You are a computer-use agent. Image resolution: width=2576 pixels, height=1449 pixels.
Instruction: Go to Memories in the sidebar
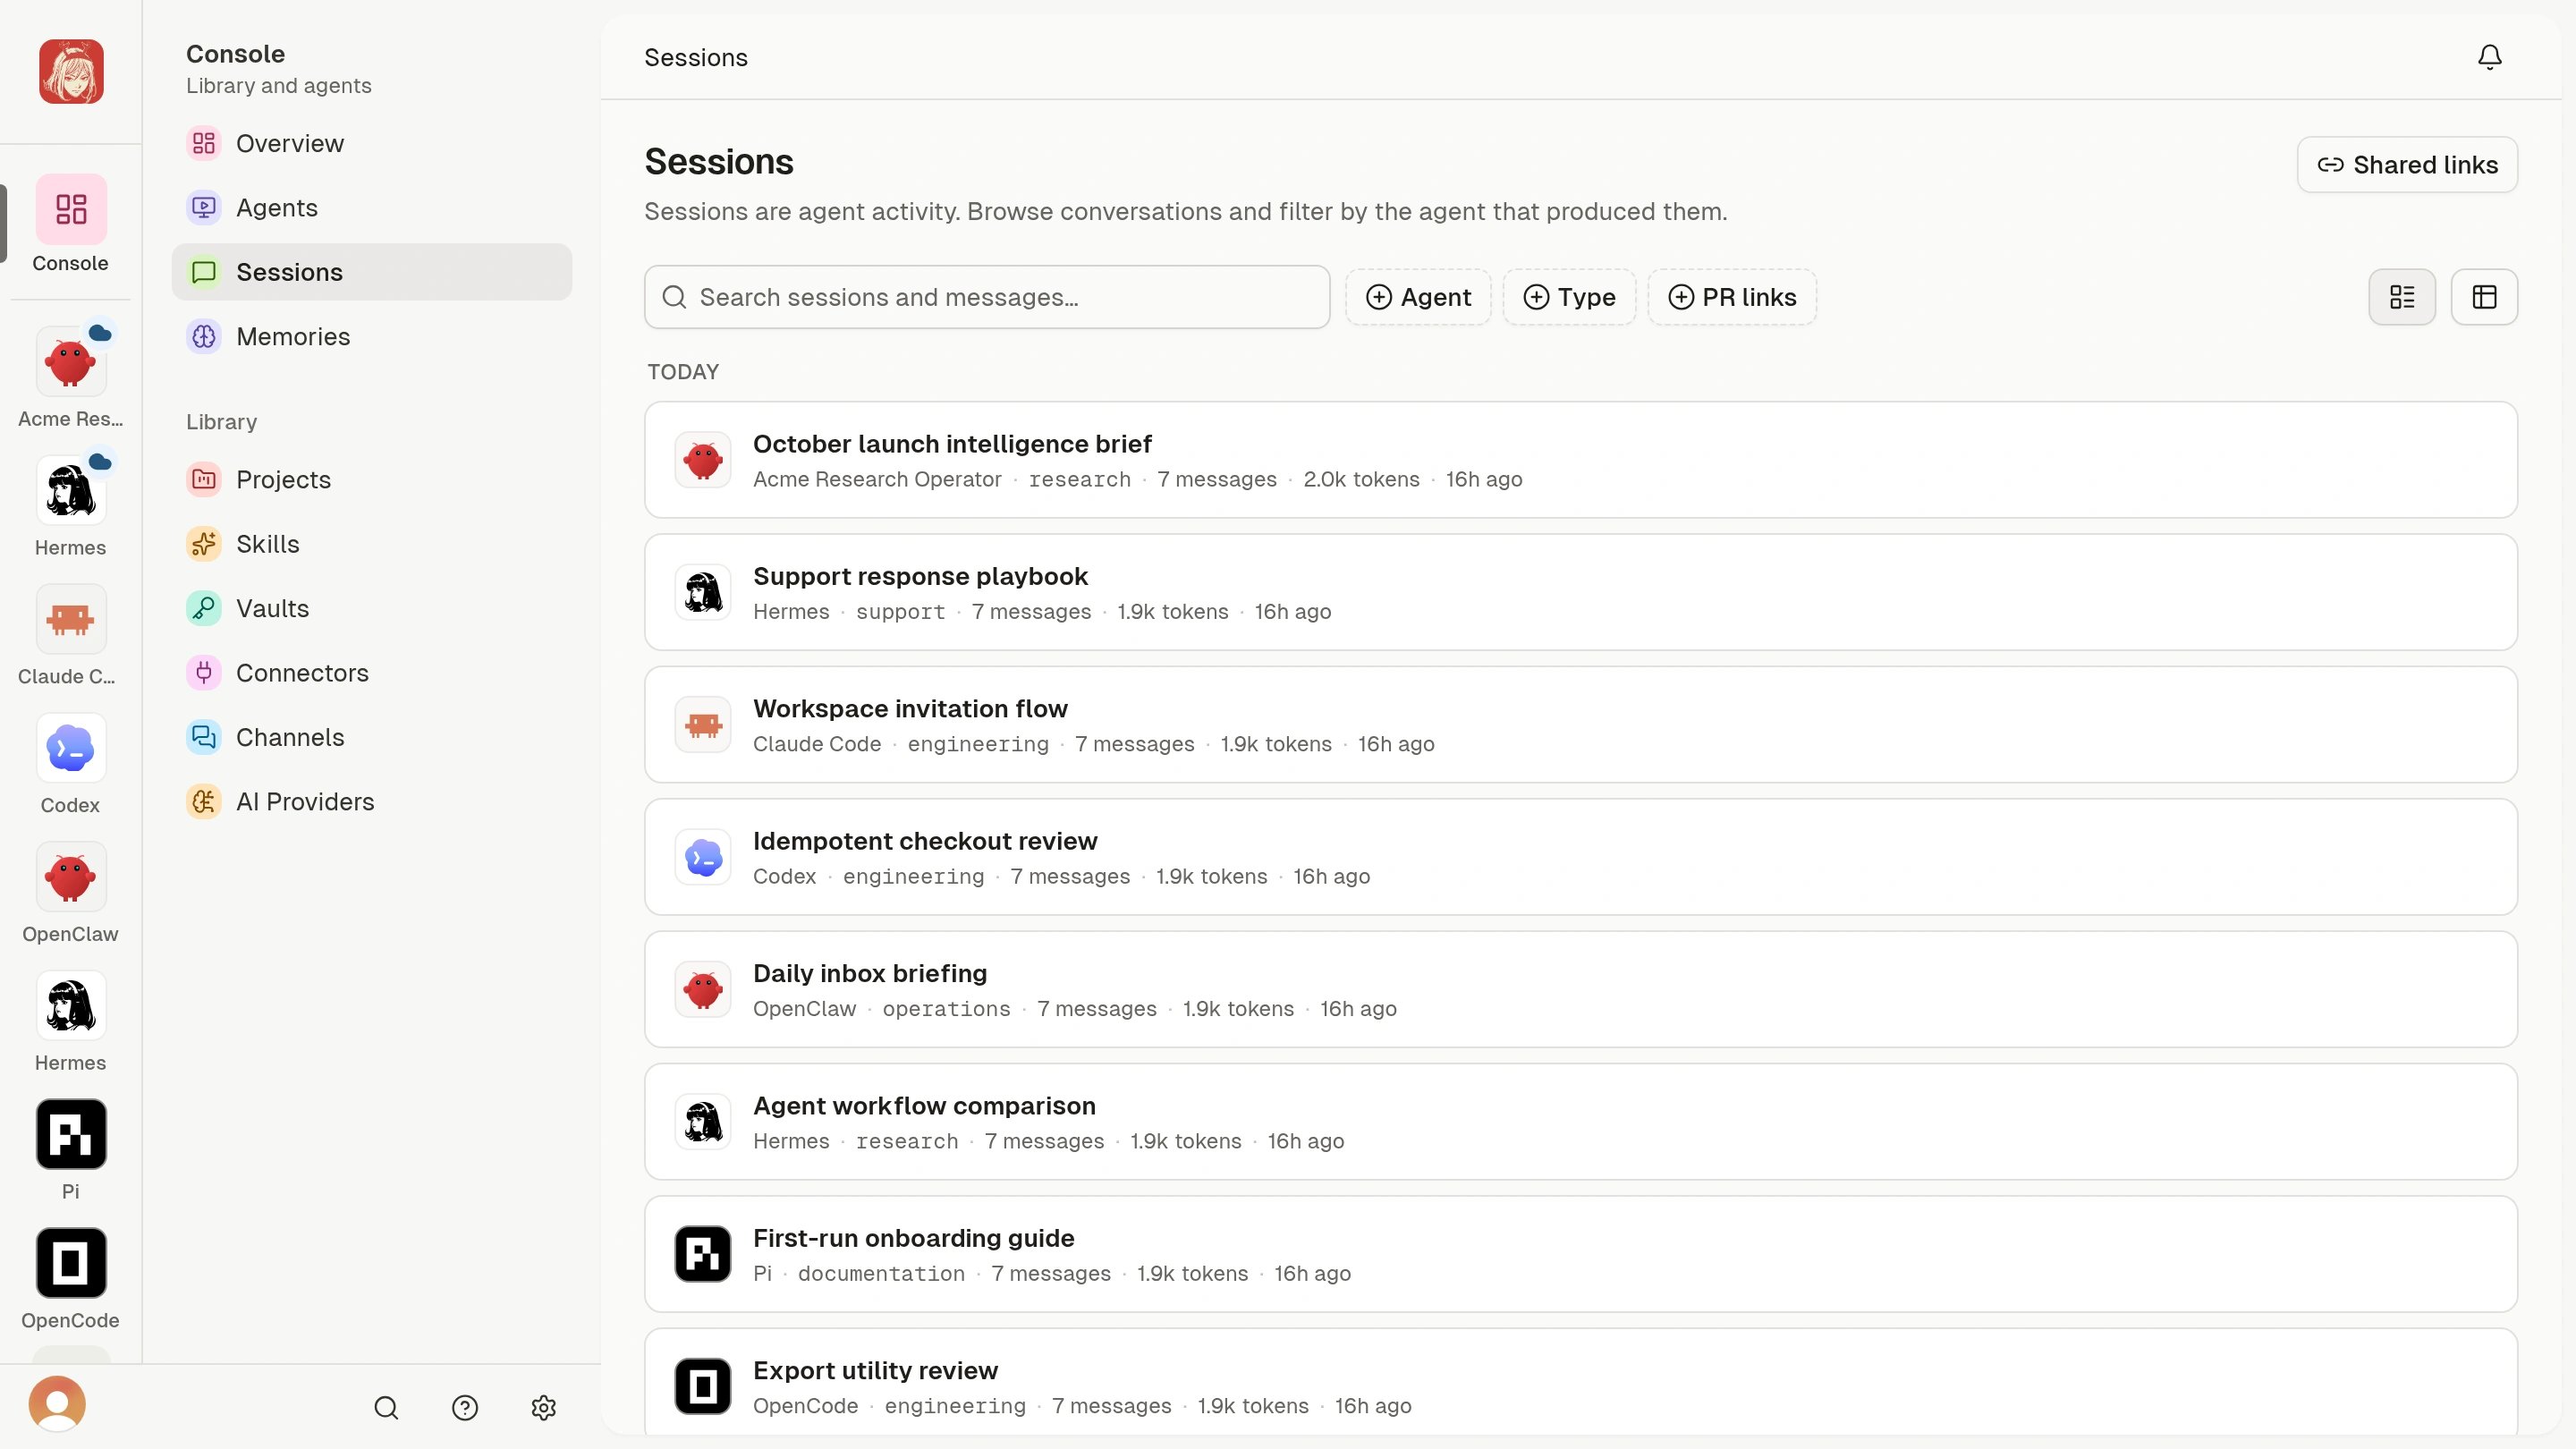pyautogui.click(x=372, y=337)
